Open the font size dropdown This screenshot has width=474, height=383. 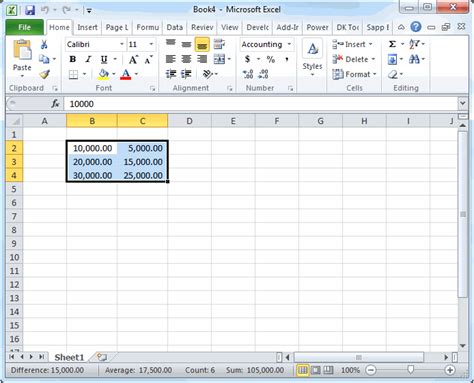(151, 44)
